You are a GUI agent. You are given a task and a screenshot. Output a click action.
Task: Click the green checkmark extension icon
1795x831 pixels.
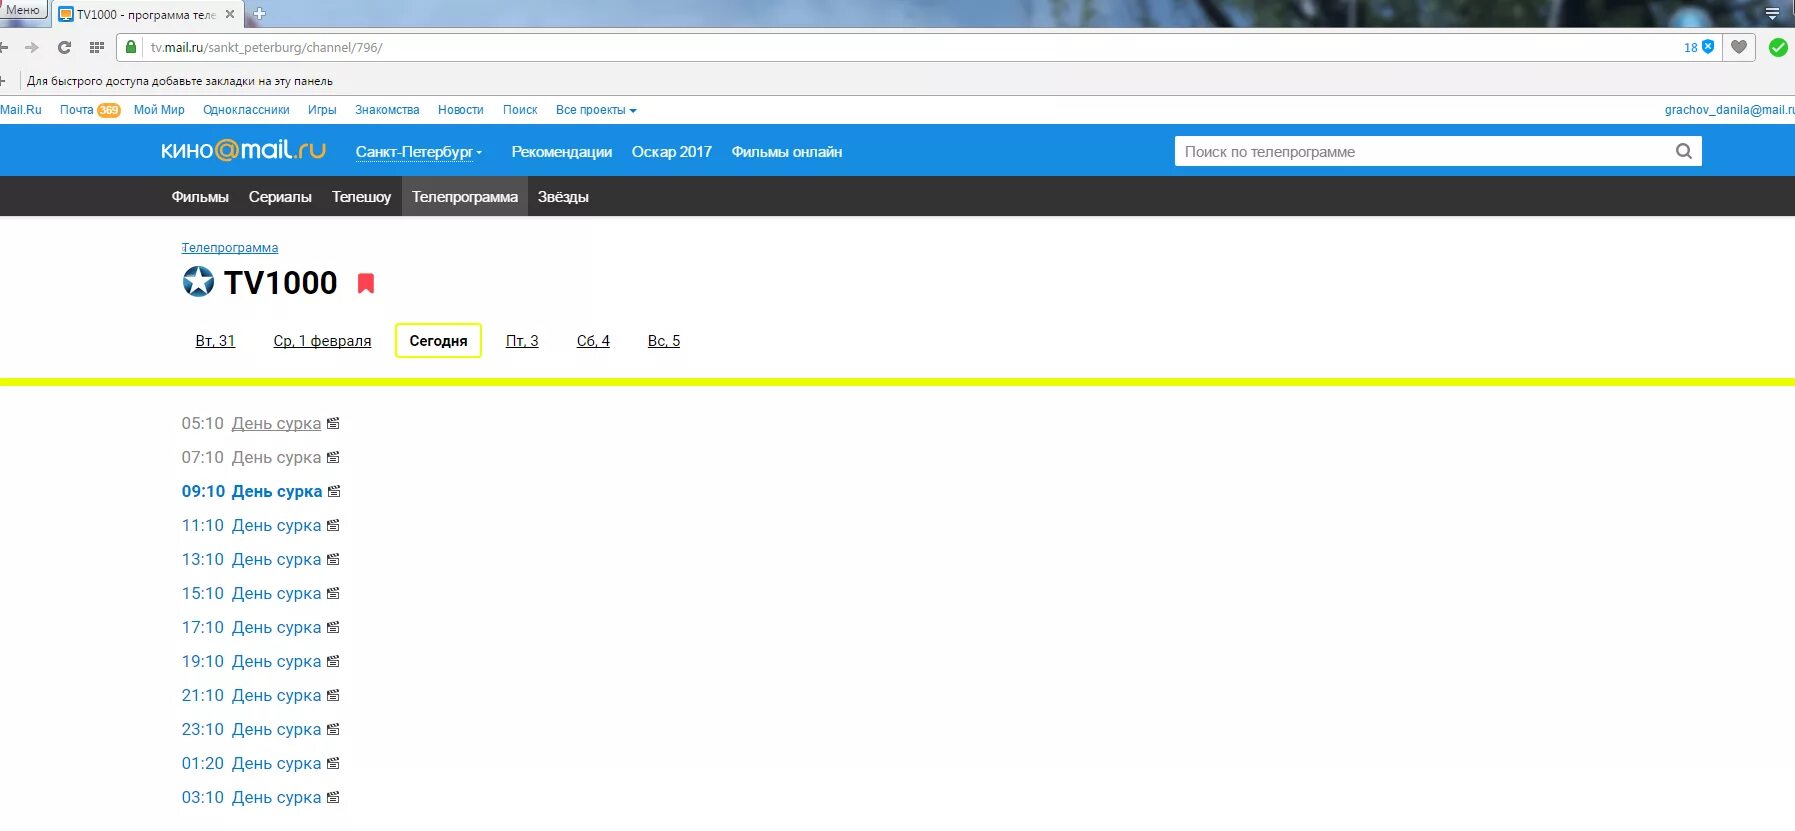[x=1778, y=47]
